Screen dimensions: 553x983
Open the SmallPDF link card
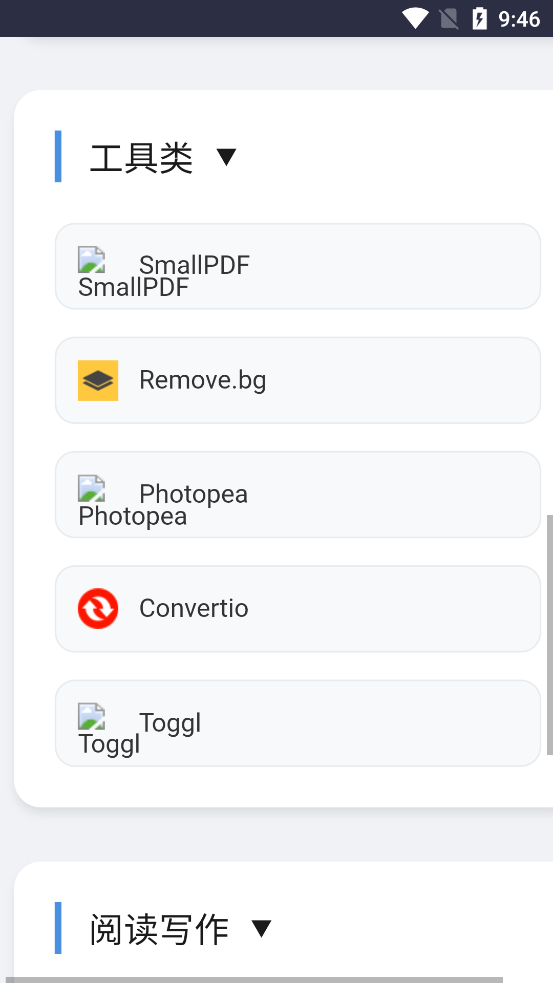pyautogui.click(x=298, y=266)
